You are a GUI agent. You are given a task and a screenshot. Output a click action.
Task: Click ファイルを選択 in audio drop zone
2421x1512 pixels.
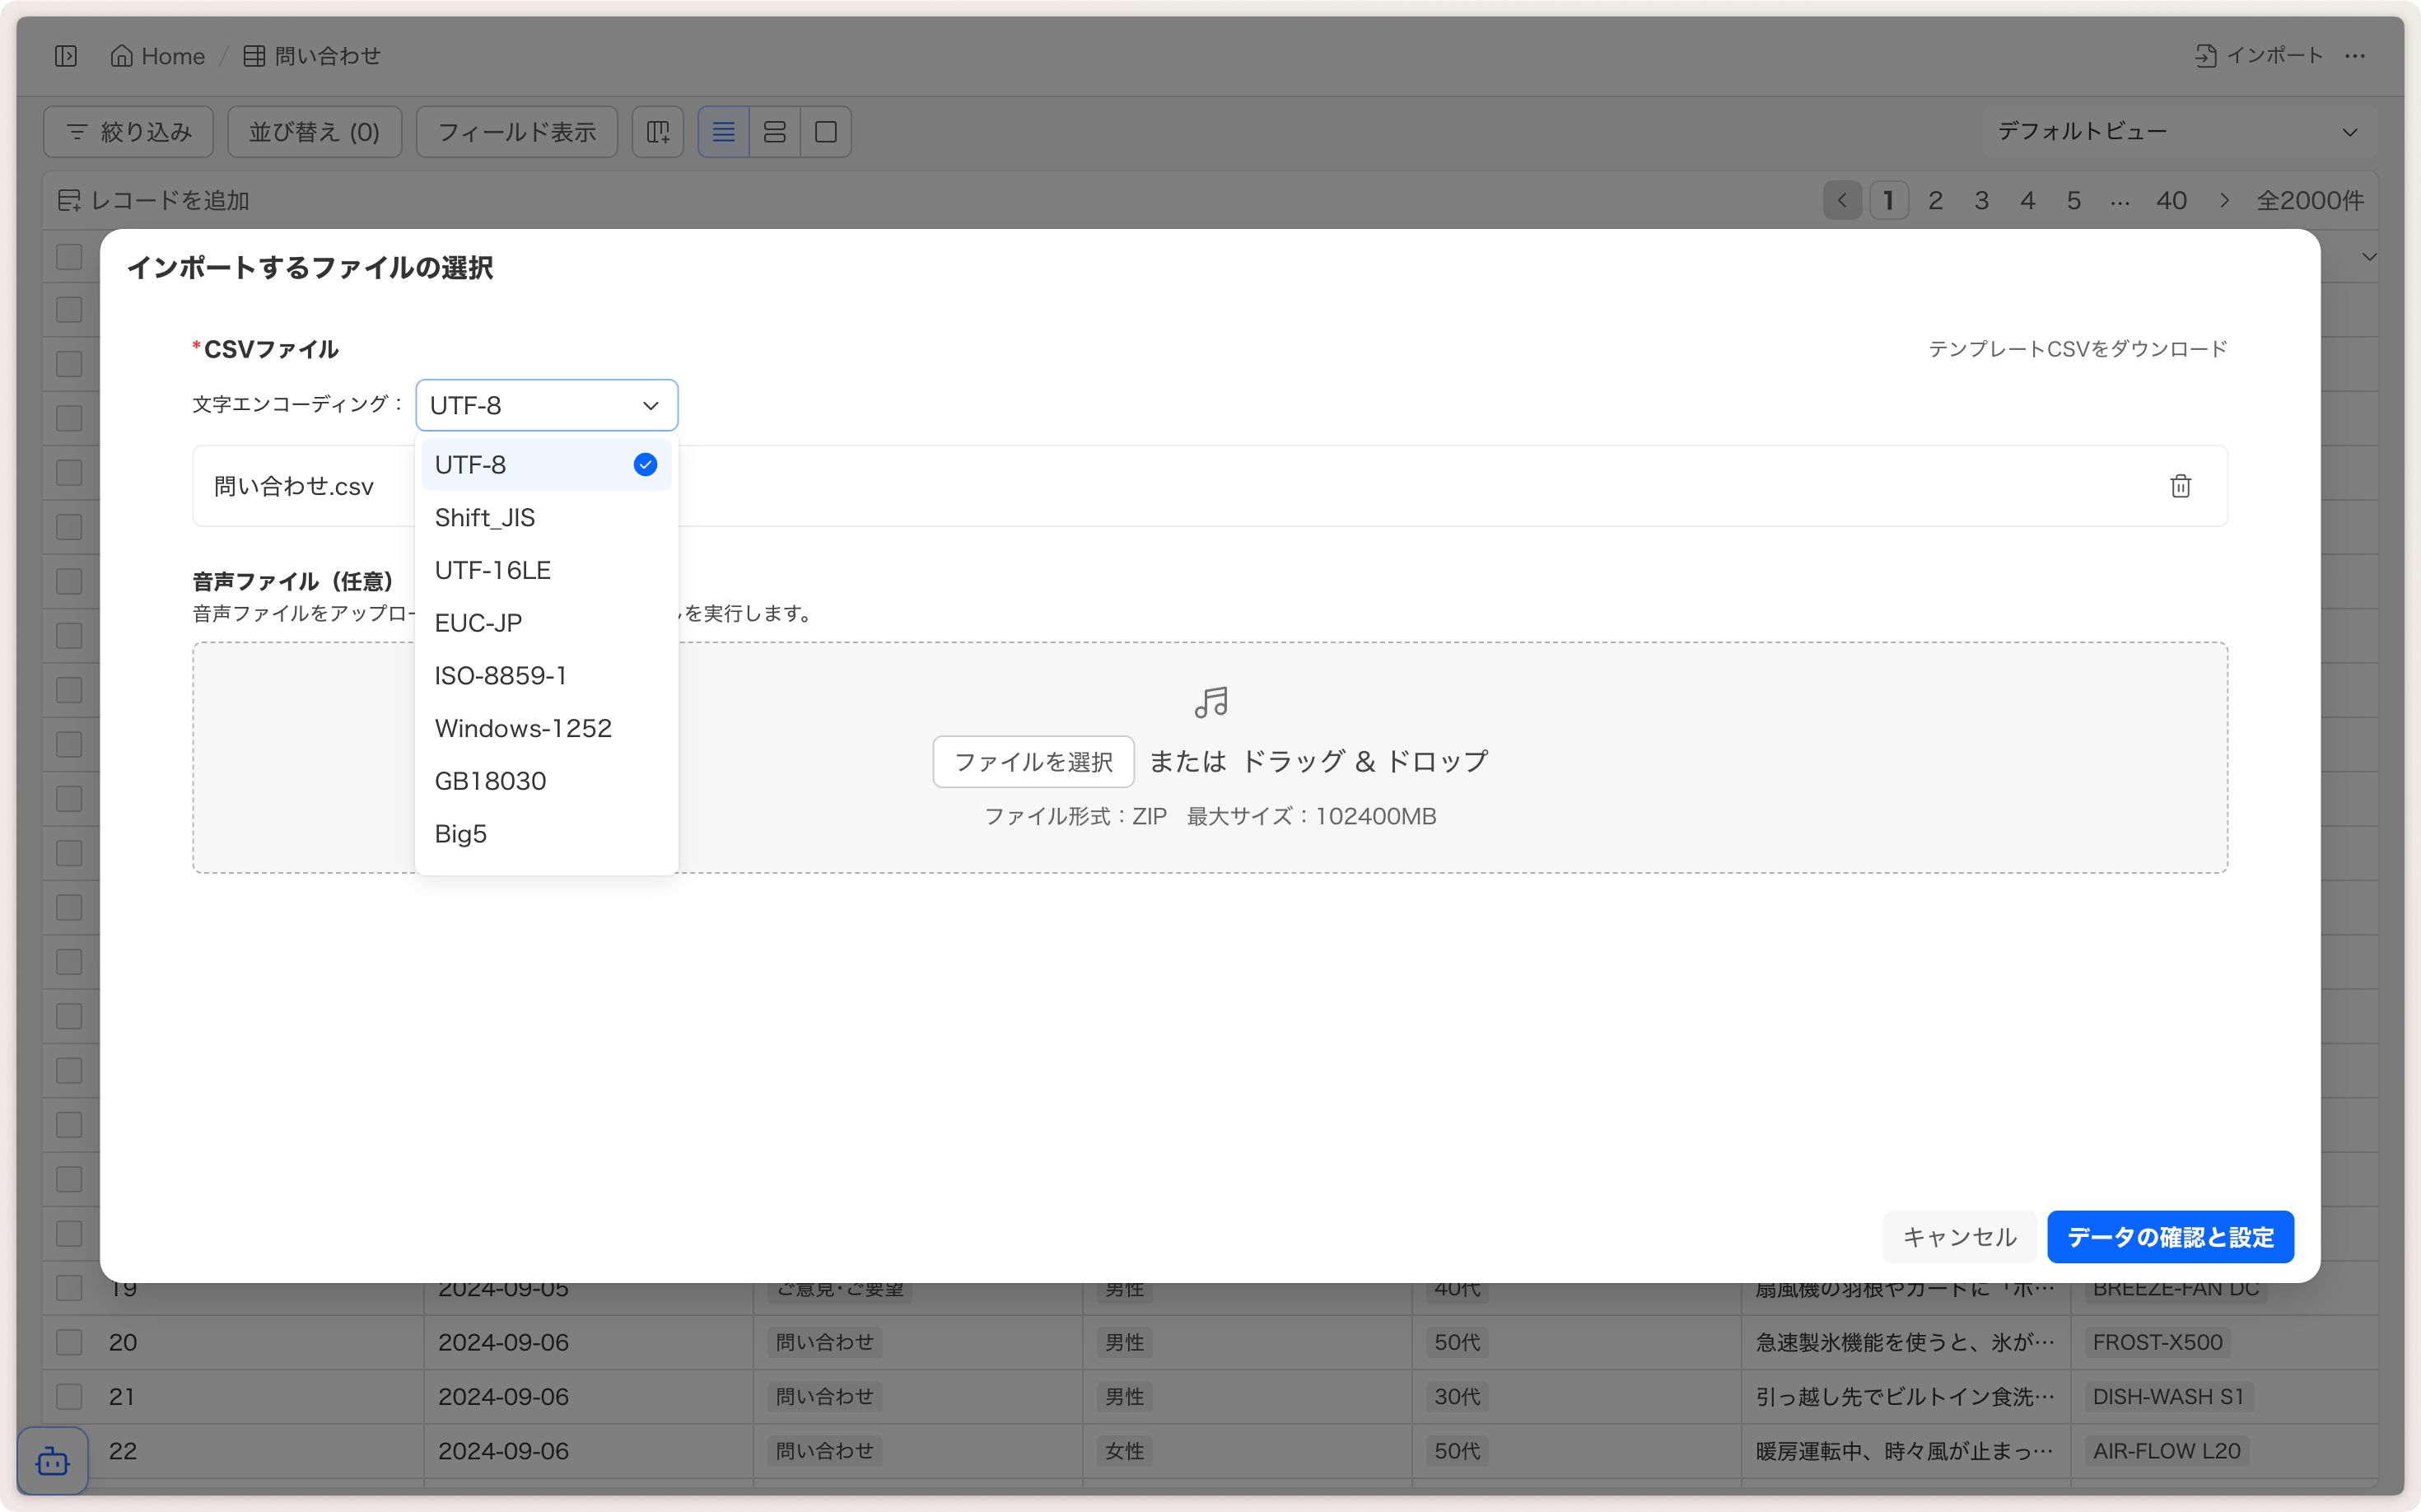[1033, 762]
